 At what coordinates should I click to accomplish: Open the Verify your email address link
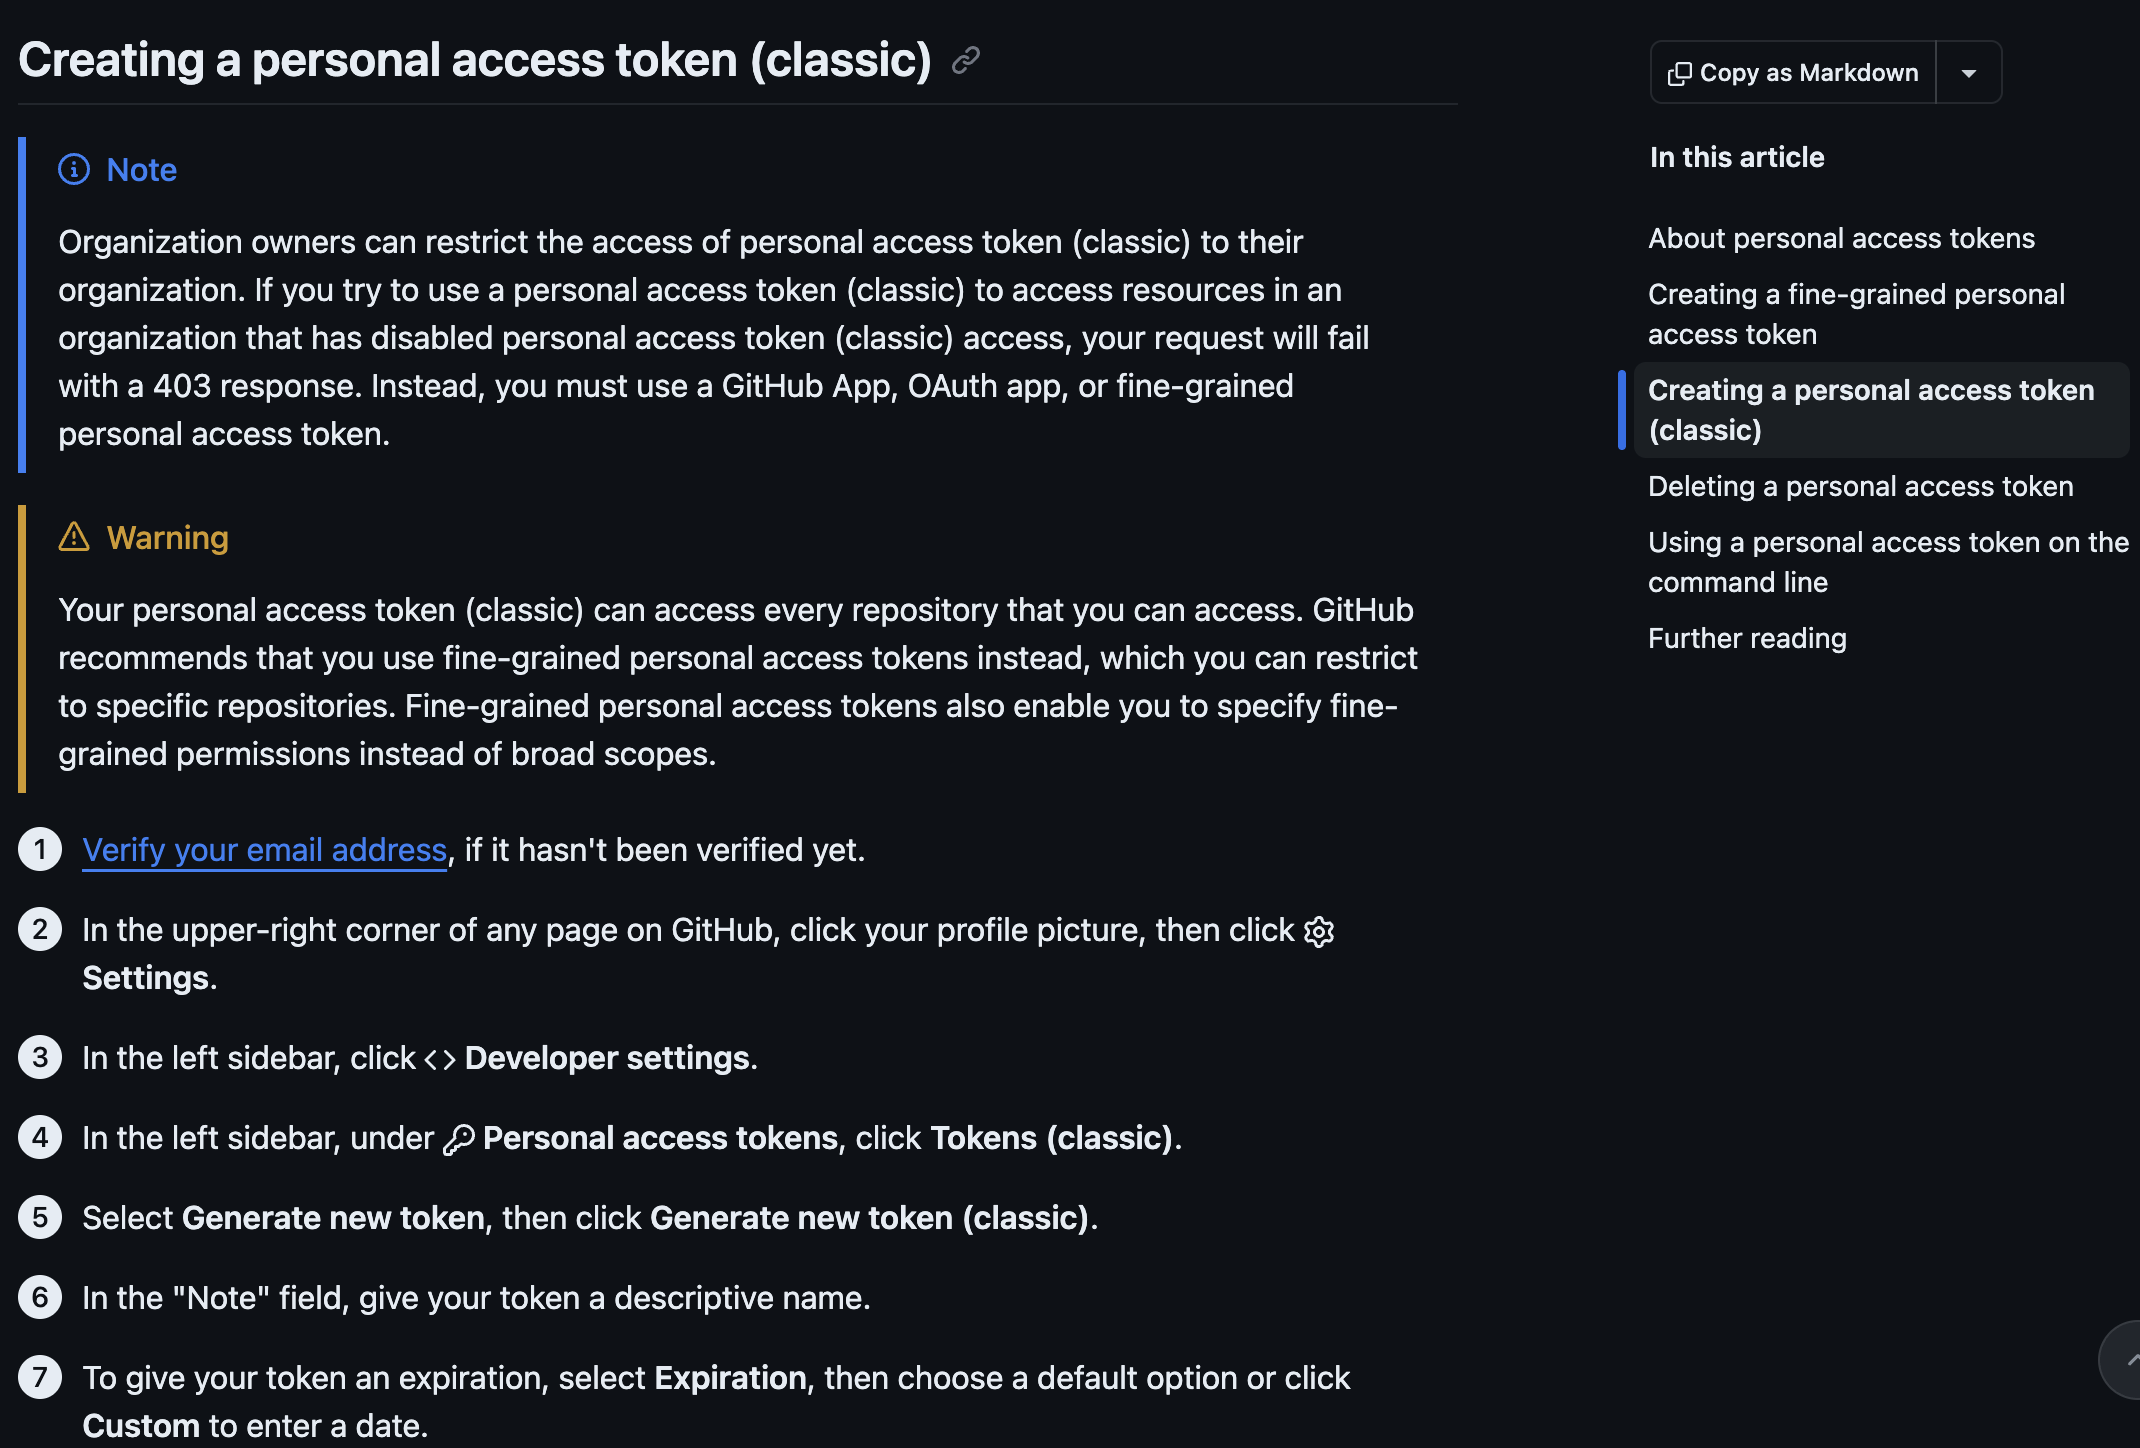point(264,850)
